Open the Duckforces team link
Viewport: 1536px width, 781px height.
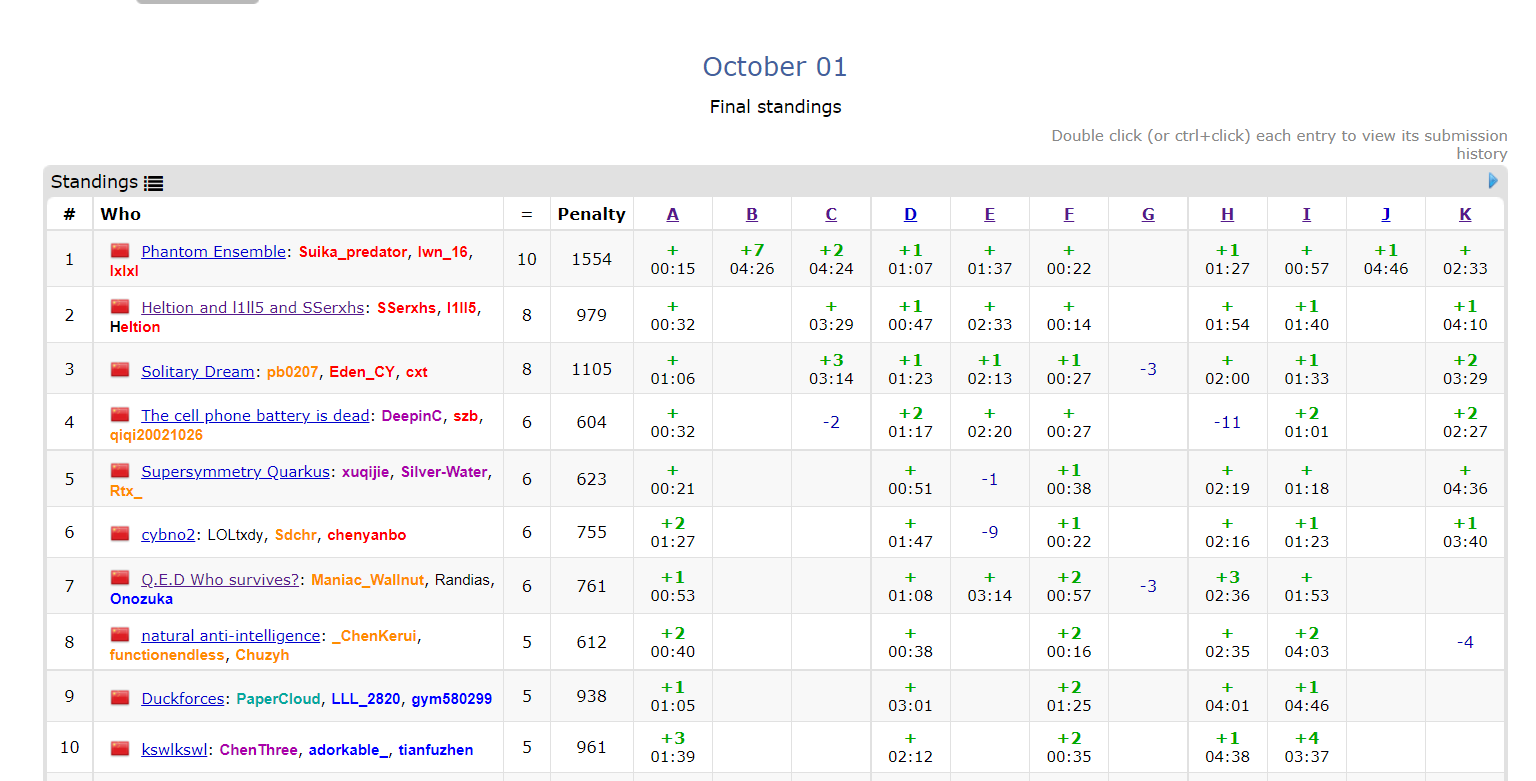(x=182, y=699)
